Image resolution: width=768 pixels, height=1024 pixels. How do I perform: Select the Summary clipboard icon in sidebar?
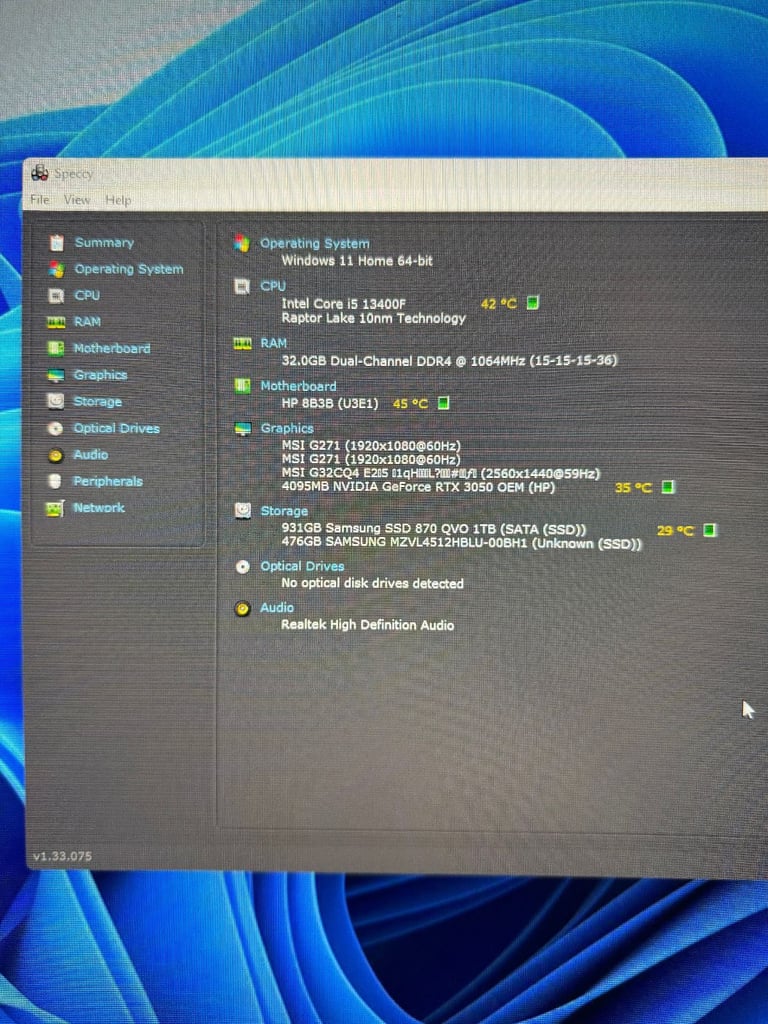point(57,243)
